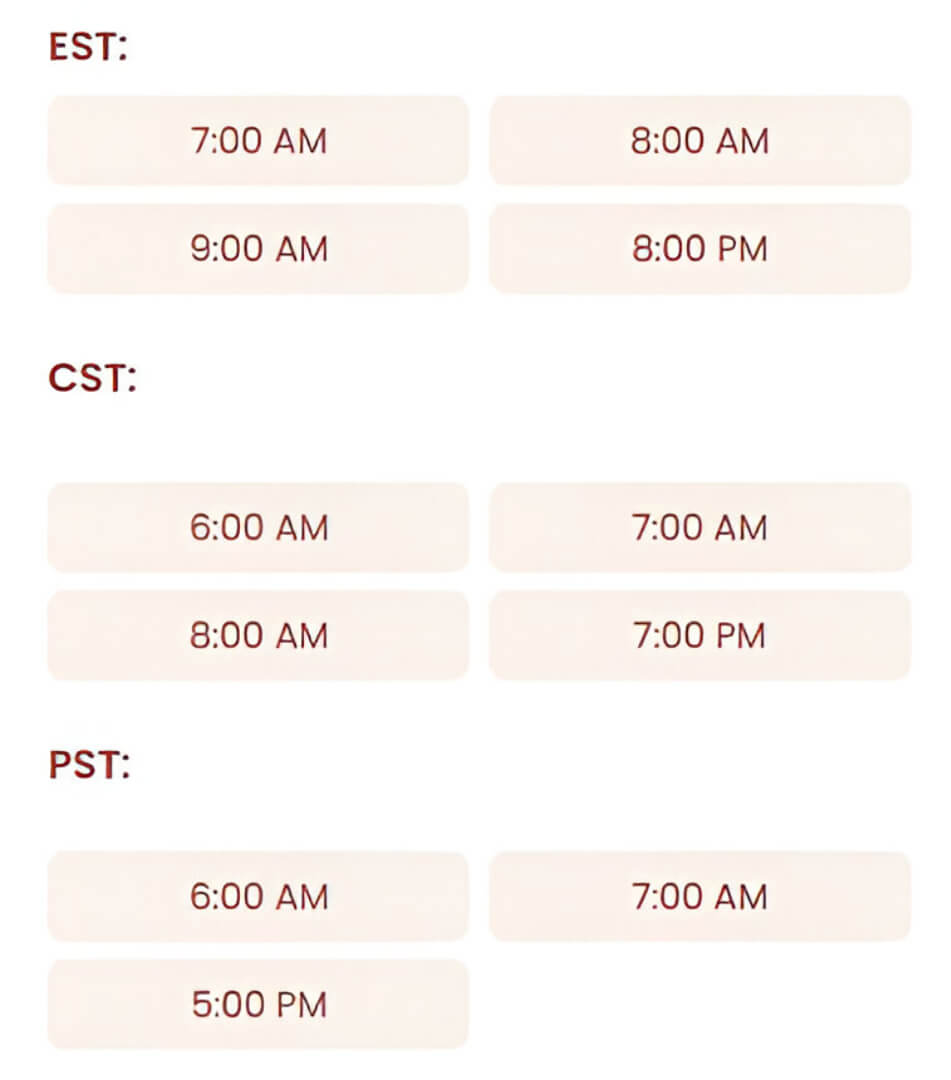The width and height of the screenshot is (951, 1080).
Task: Select 8:00 PM in the EST section
Action: pos(700,249)
